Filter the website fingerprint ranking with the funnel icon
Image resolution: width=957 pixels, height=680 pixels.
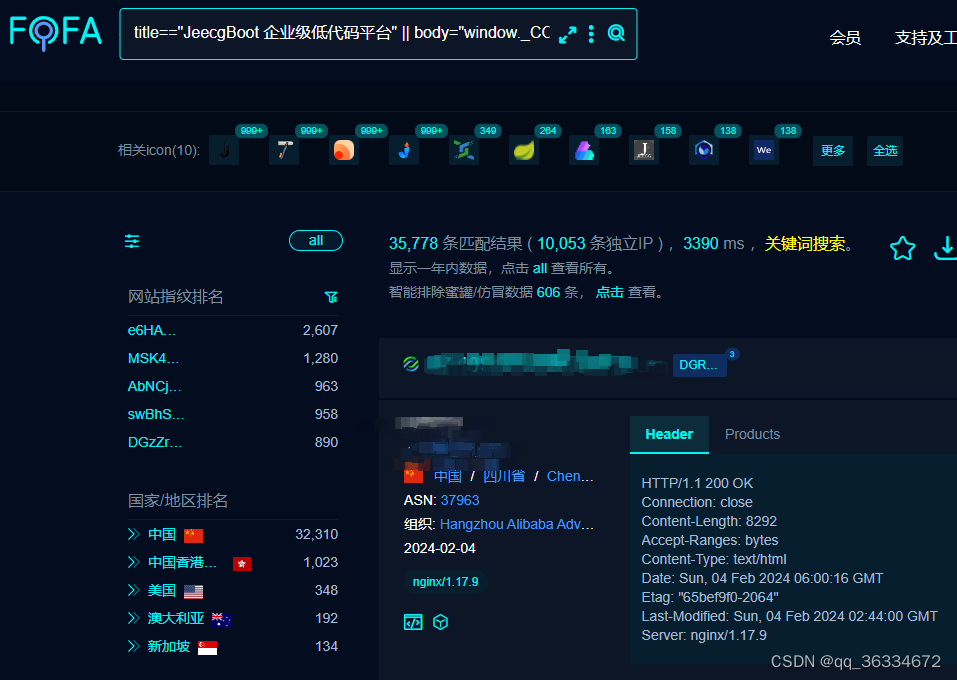tap(331, 297)
